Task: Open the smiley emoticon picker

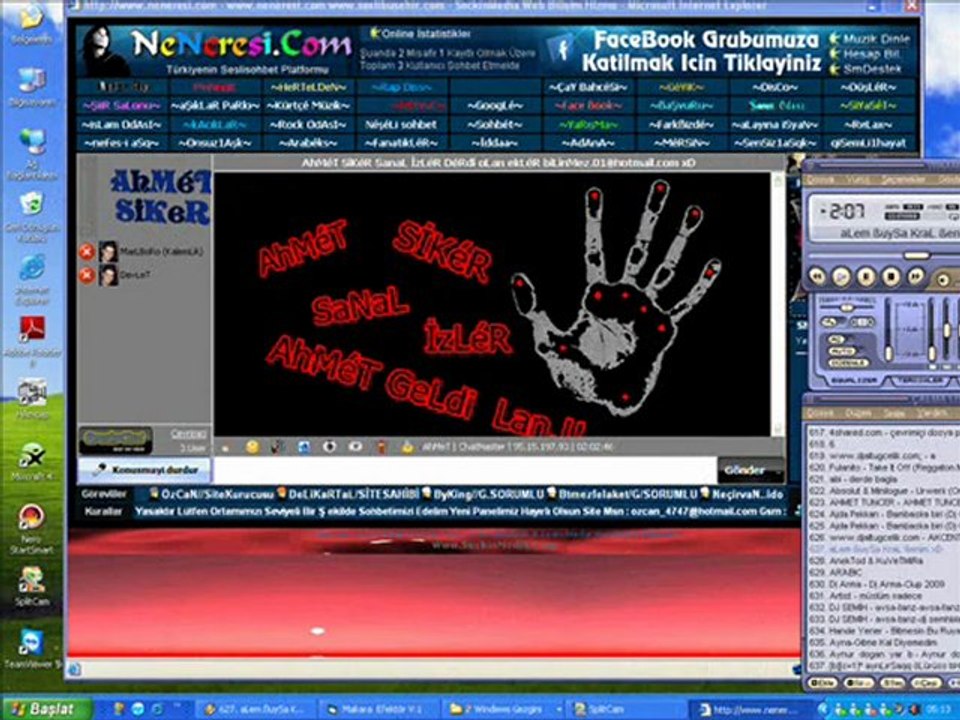Action: click(252, 447)
